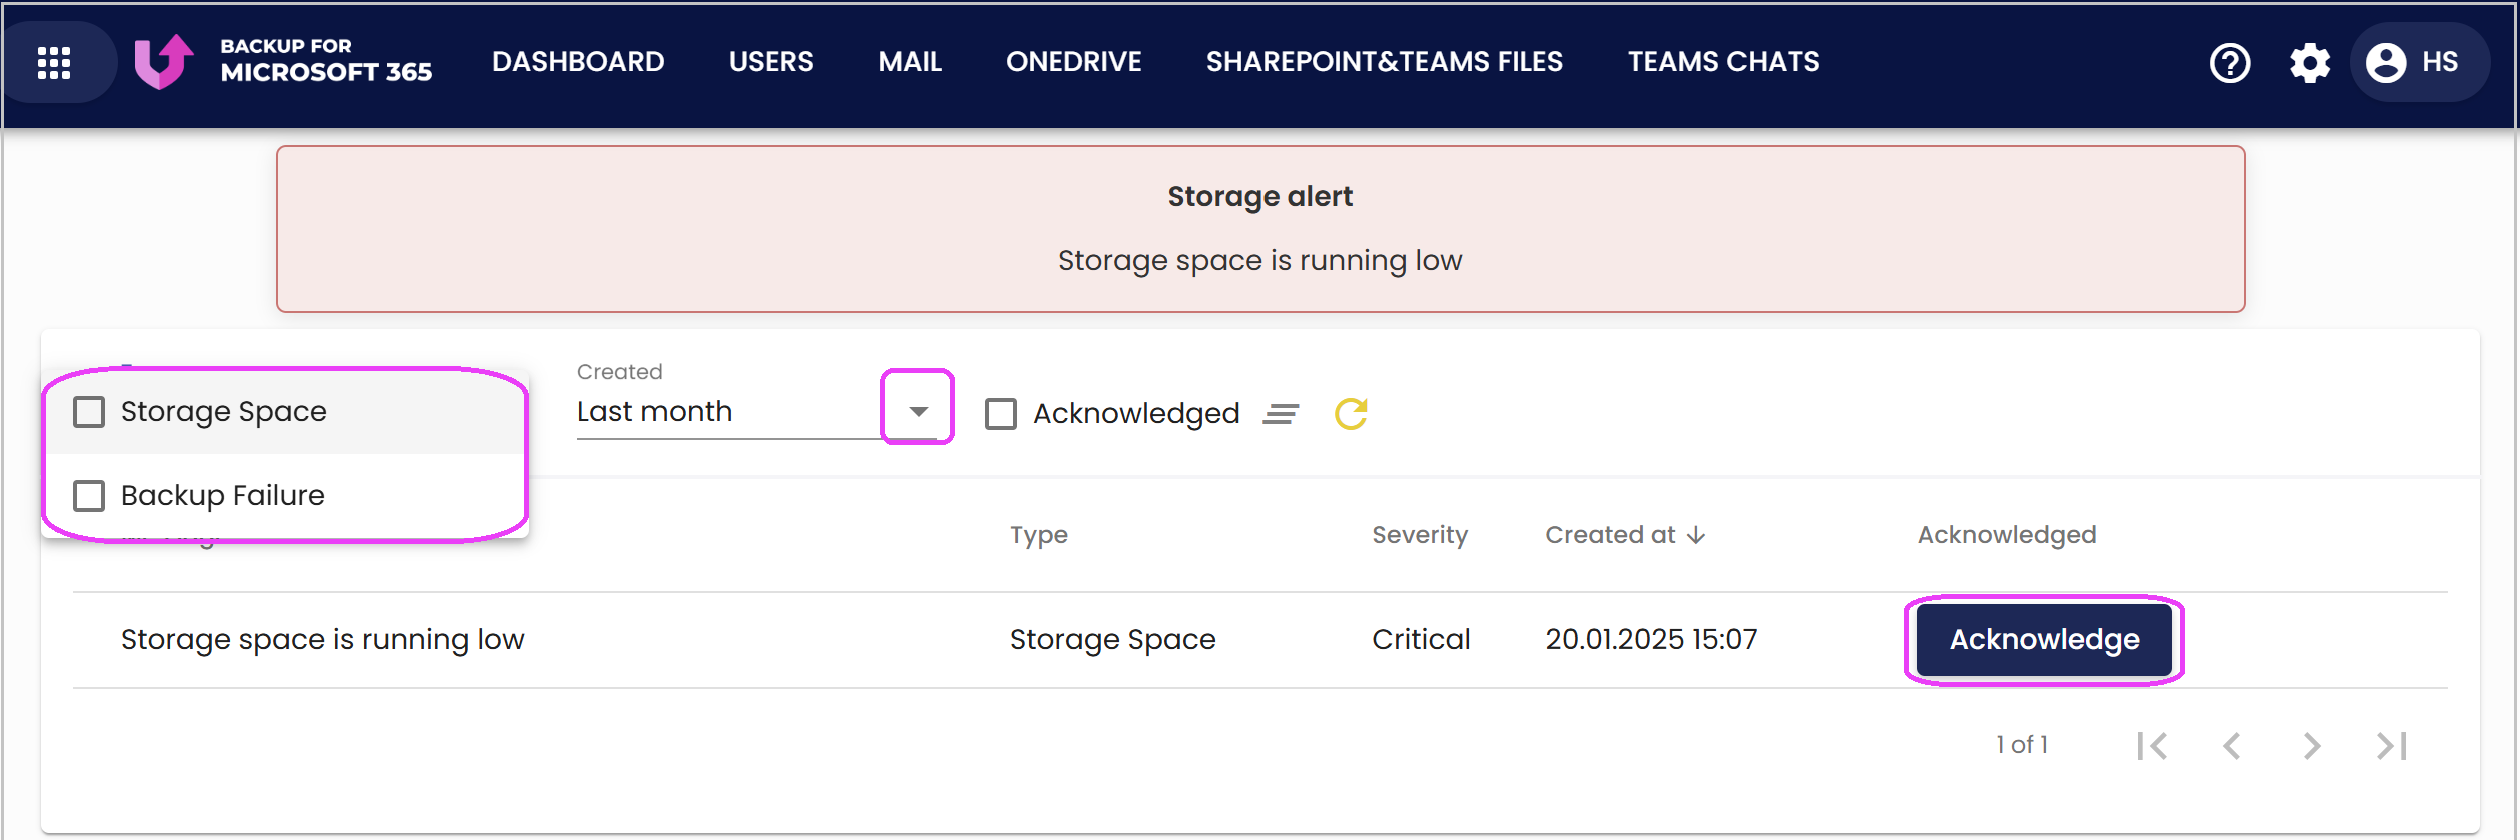Open the settings gear icon

coord(2310,63)
